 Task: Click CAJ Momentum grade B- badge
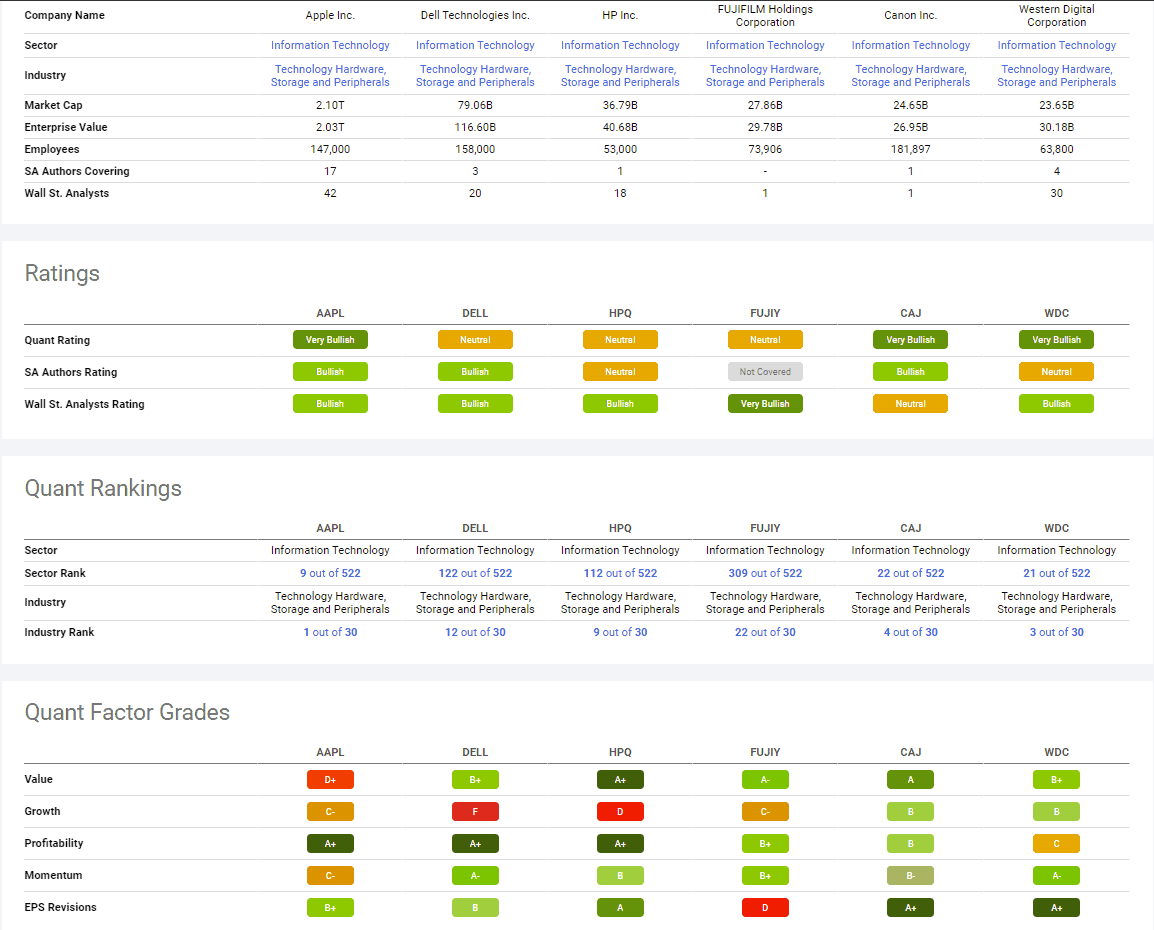pyautogui.click(x=910, y=876)
